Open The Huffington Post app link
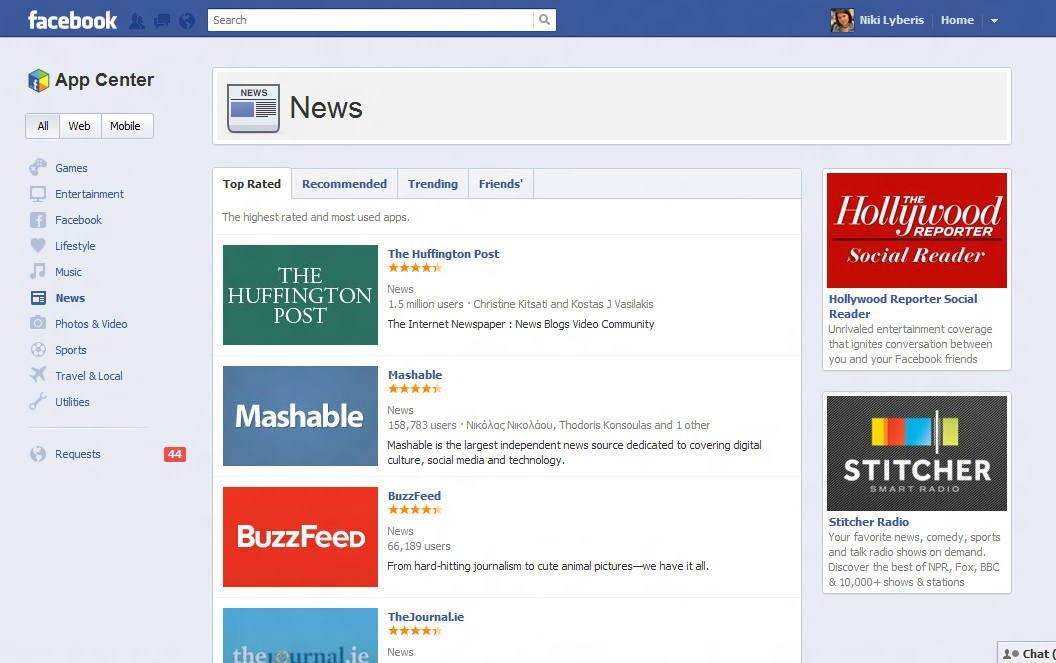This screenshot has height=663, width=1056. click(x=443, y=254)
